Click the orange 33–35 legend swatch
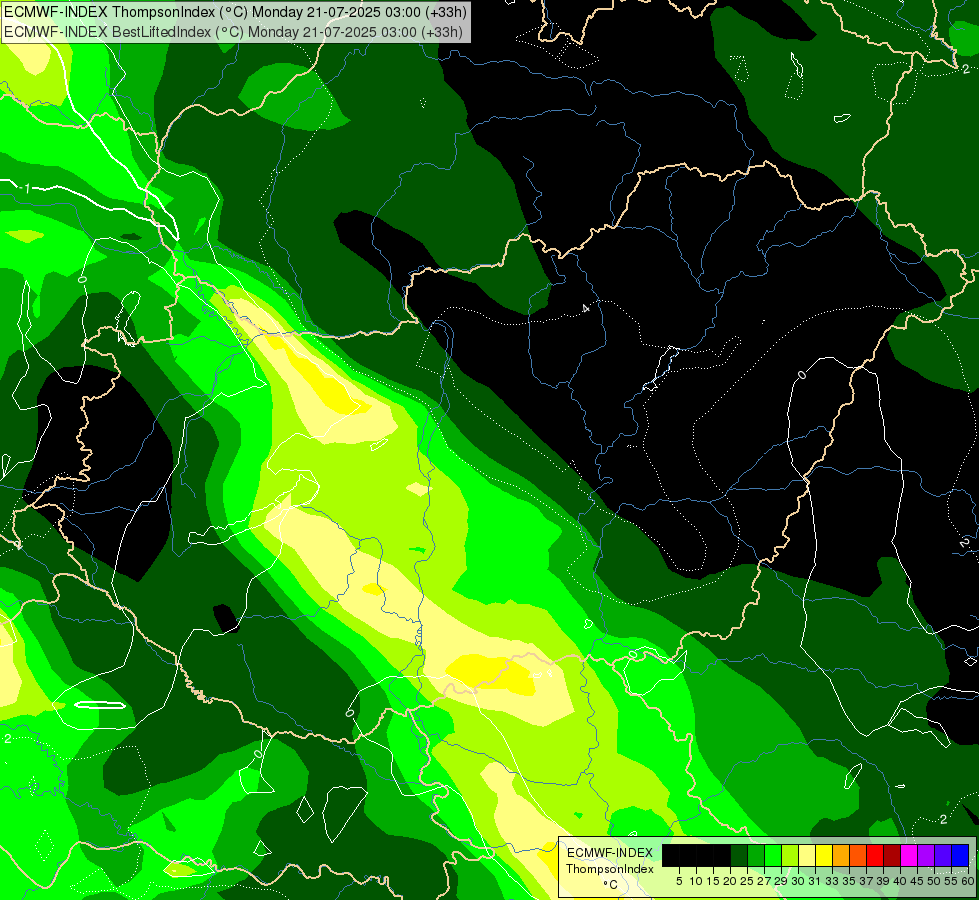Image resolution: width=979 pixels, height=900 pixels. coord(841,855)
